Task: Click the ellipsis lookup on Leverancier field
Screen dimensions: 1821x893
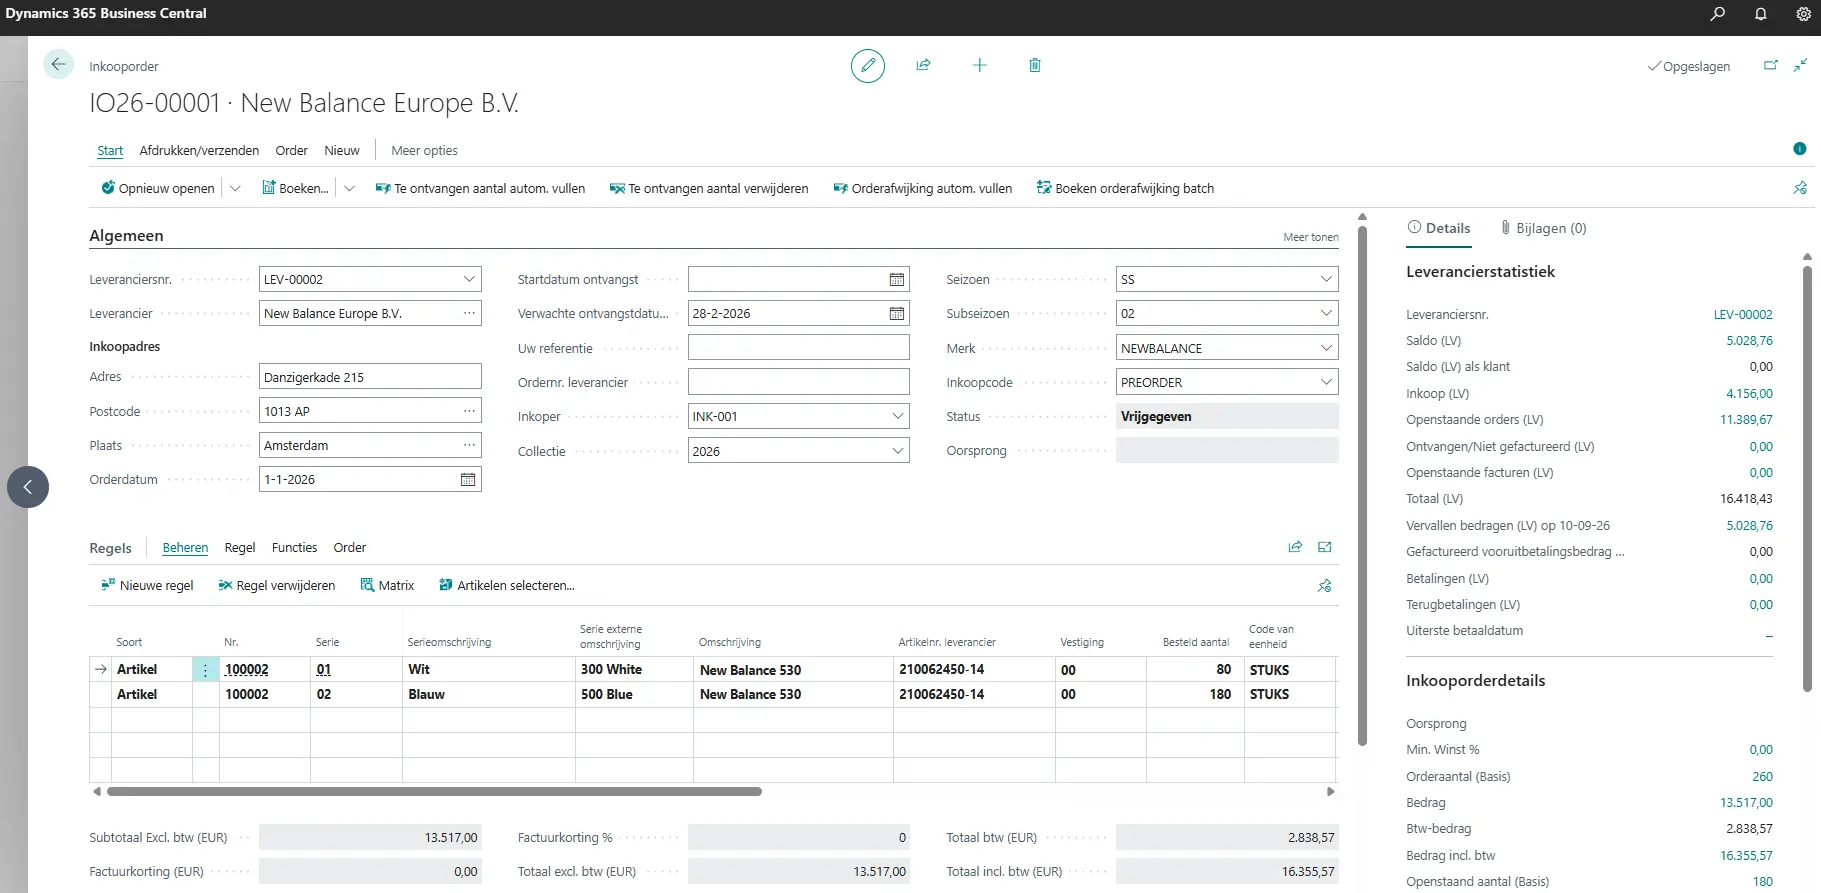Action: click(x=469, y=314)
